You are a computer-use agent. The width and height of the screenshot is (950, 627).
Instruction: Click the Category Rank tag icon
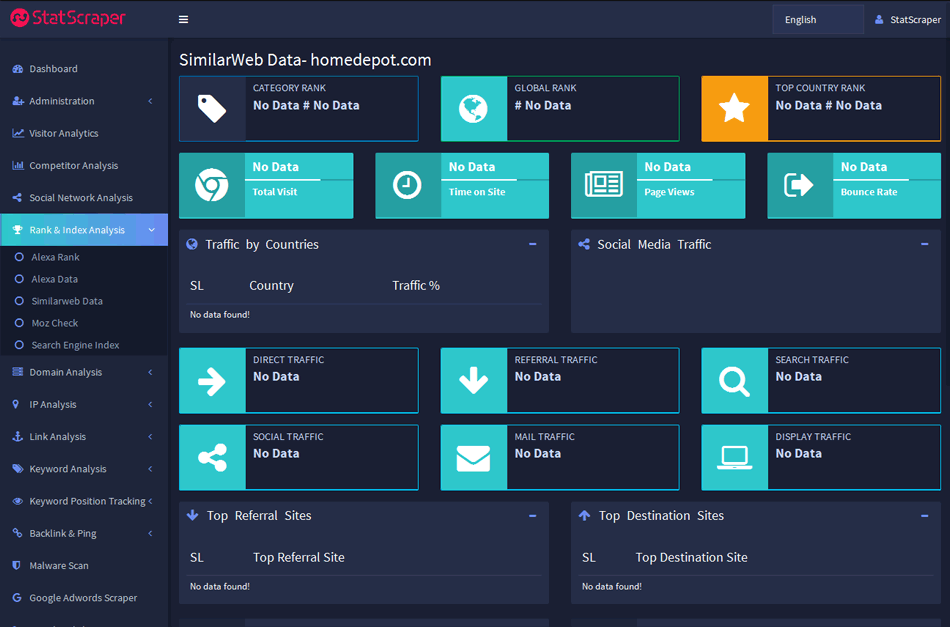click(x=212, y=109)
